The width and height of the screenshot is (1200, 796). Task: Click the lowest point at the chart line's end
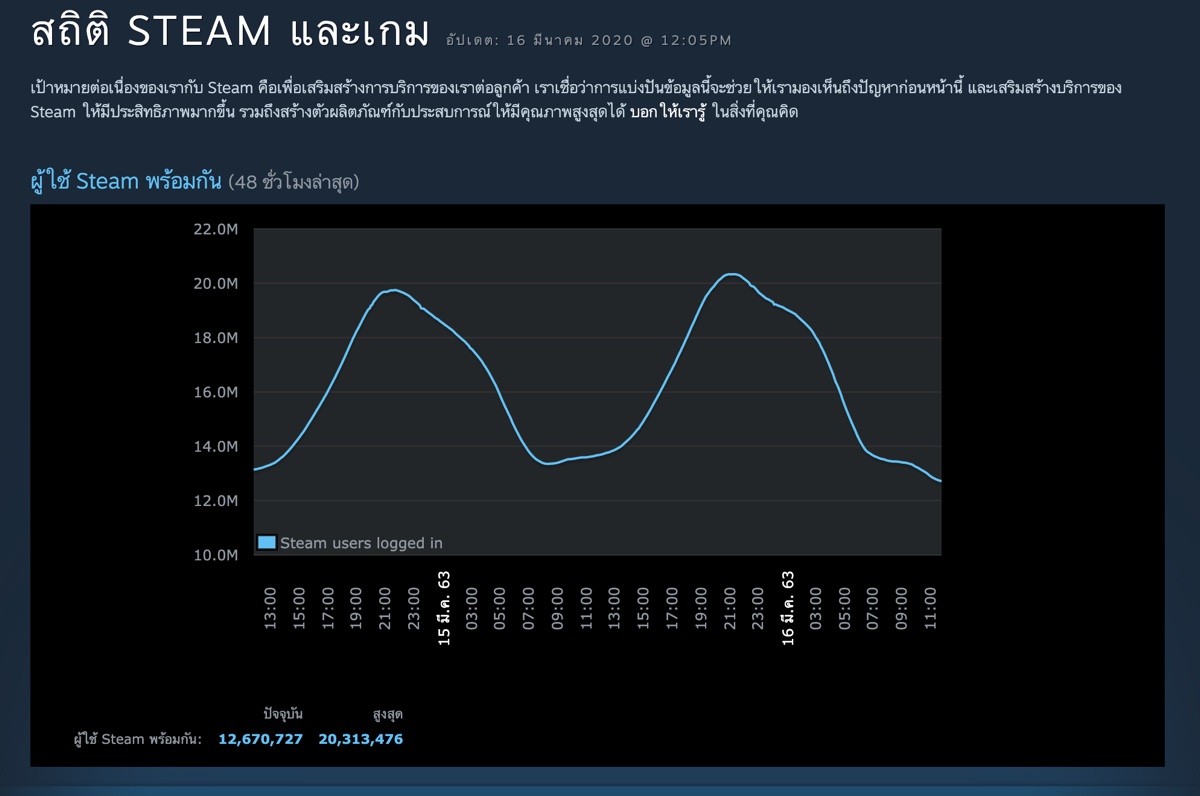tap(940, 481)
